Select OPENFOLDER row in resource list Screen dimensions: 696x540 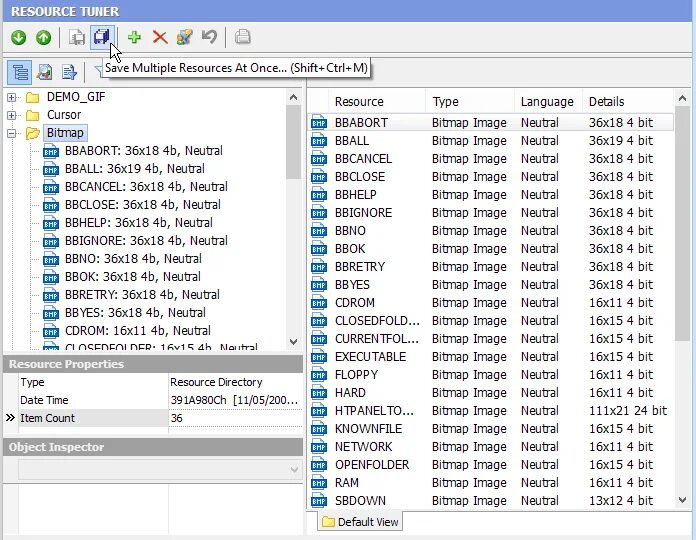[490, 465]
